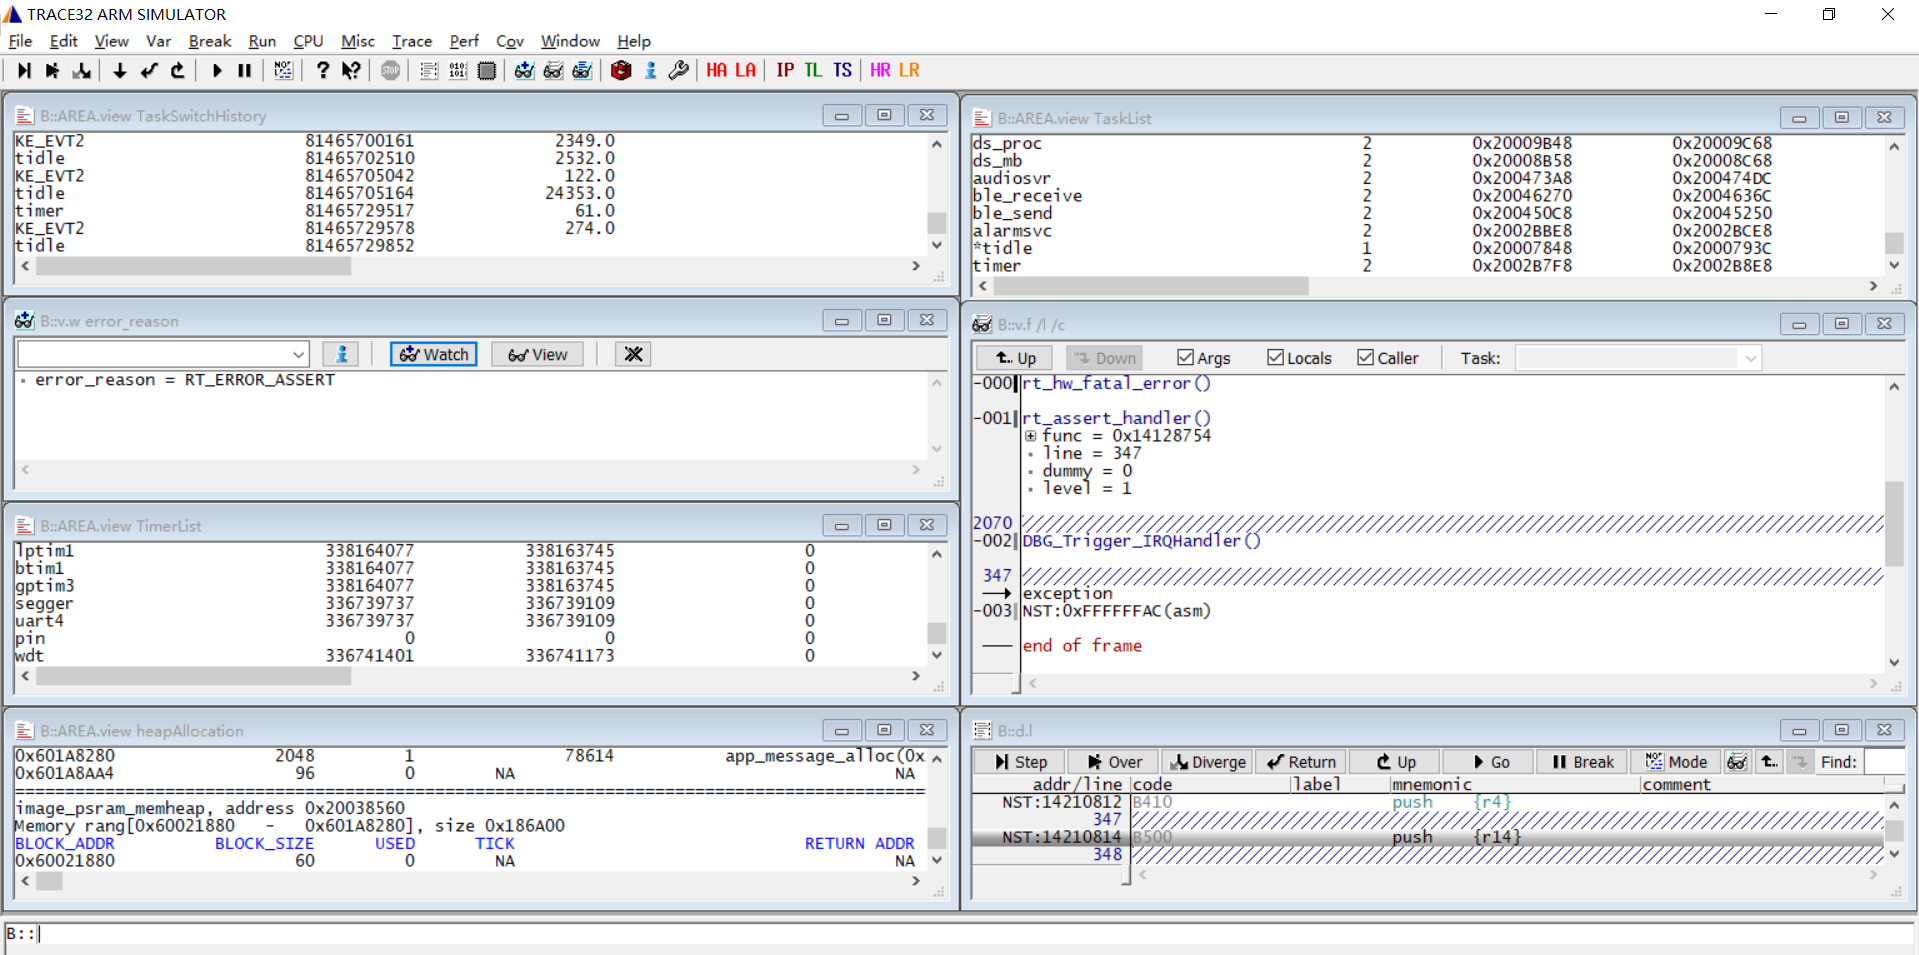Click the second glasses view icon in the main toolbar
Image resolution: width=1919 pixels, height=955 pixels.
point(553,70)
